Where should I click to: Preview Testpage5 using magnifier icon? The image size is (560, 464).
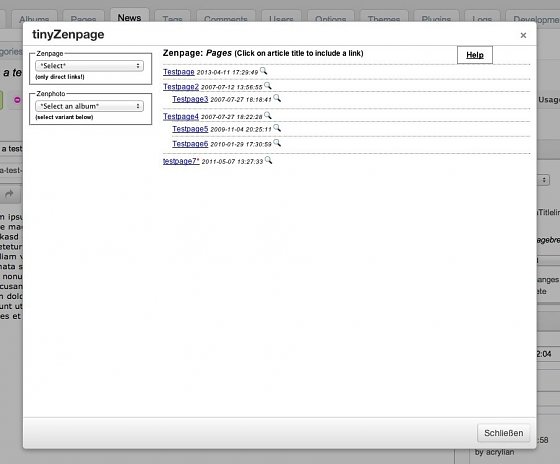[x=277, y=128]
